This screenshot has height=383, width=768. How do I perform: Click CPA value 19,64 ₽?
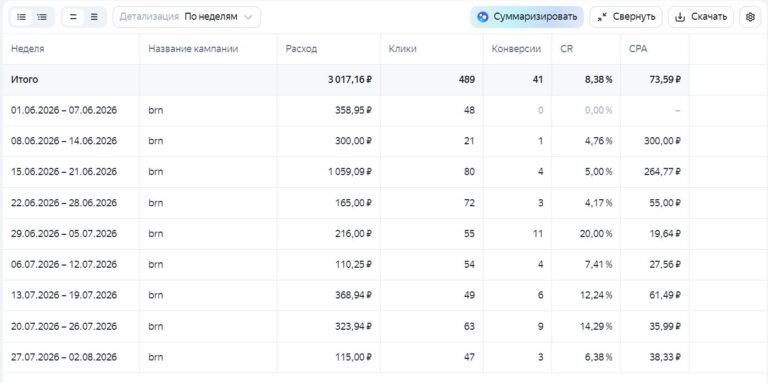665,234
